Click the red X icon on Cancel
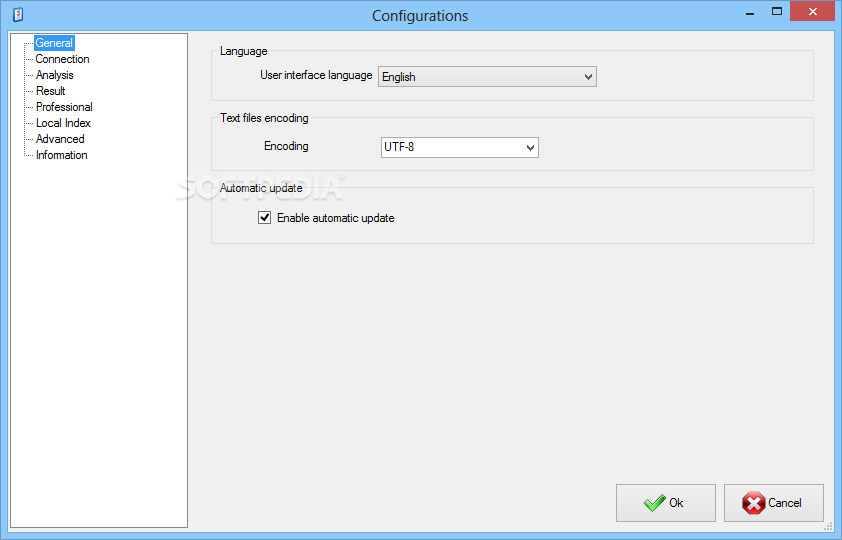The height and width of the screenshot is (540, 842). click(753, 503)
